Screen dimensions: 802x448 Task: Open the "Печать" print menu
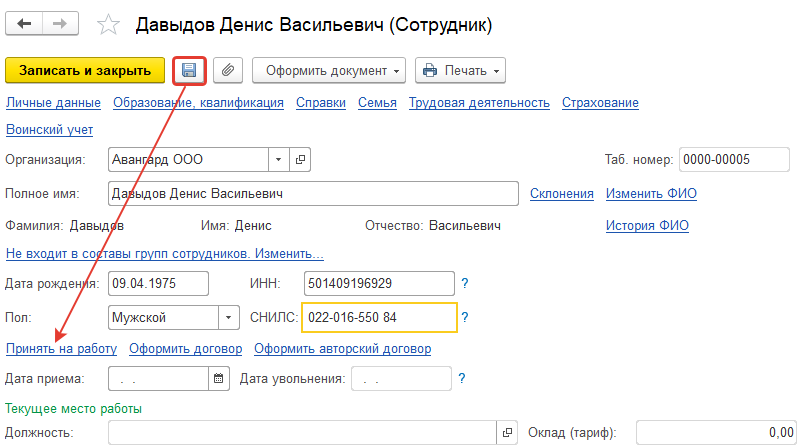460,71
